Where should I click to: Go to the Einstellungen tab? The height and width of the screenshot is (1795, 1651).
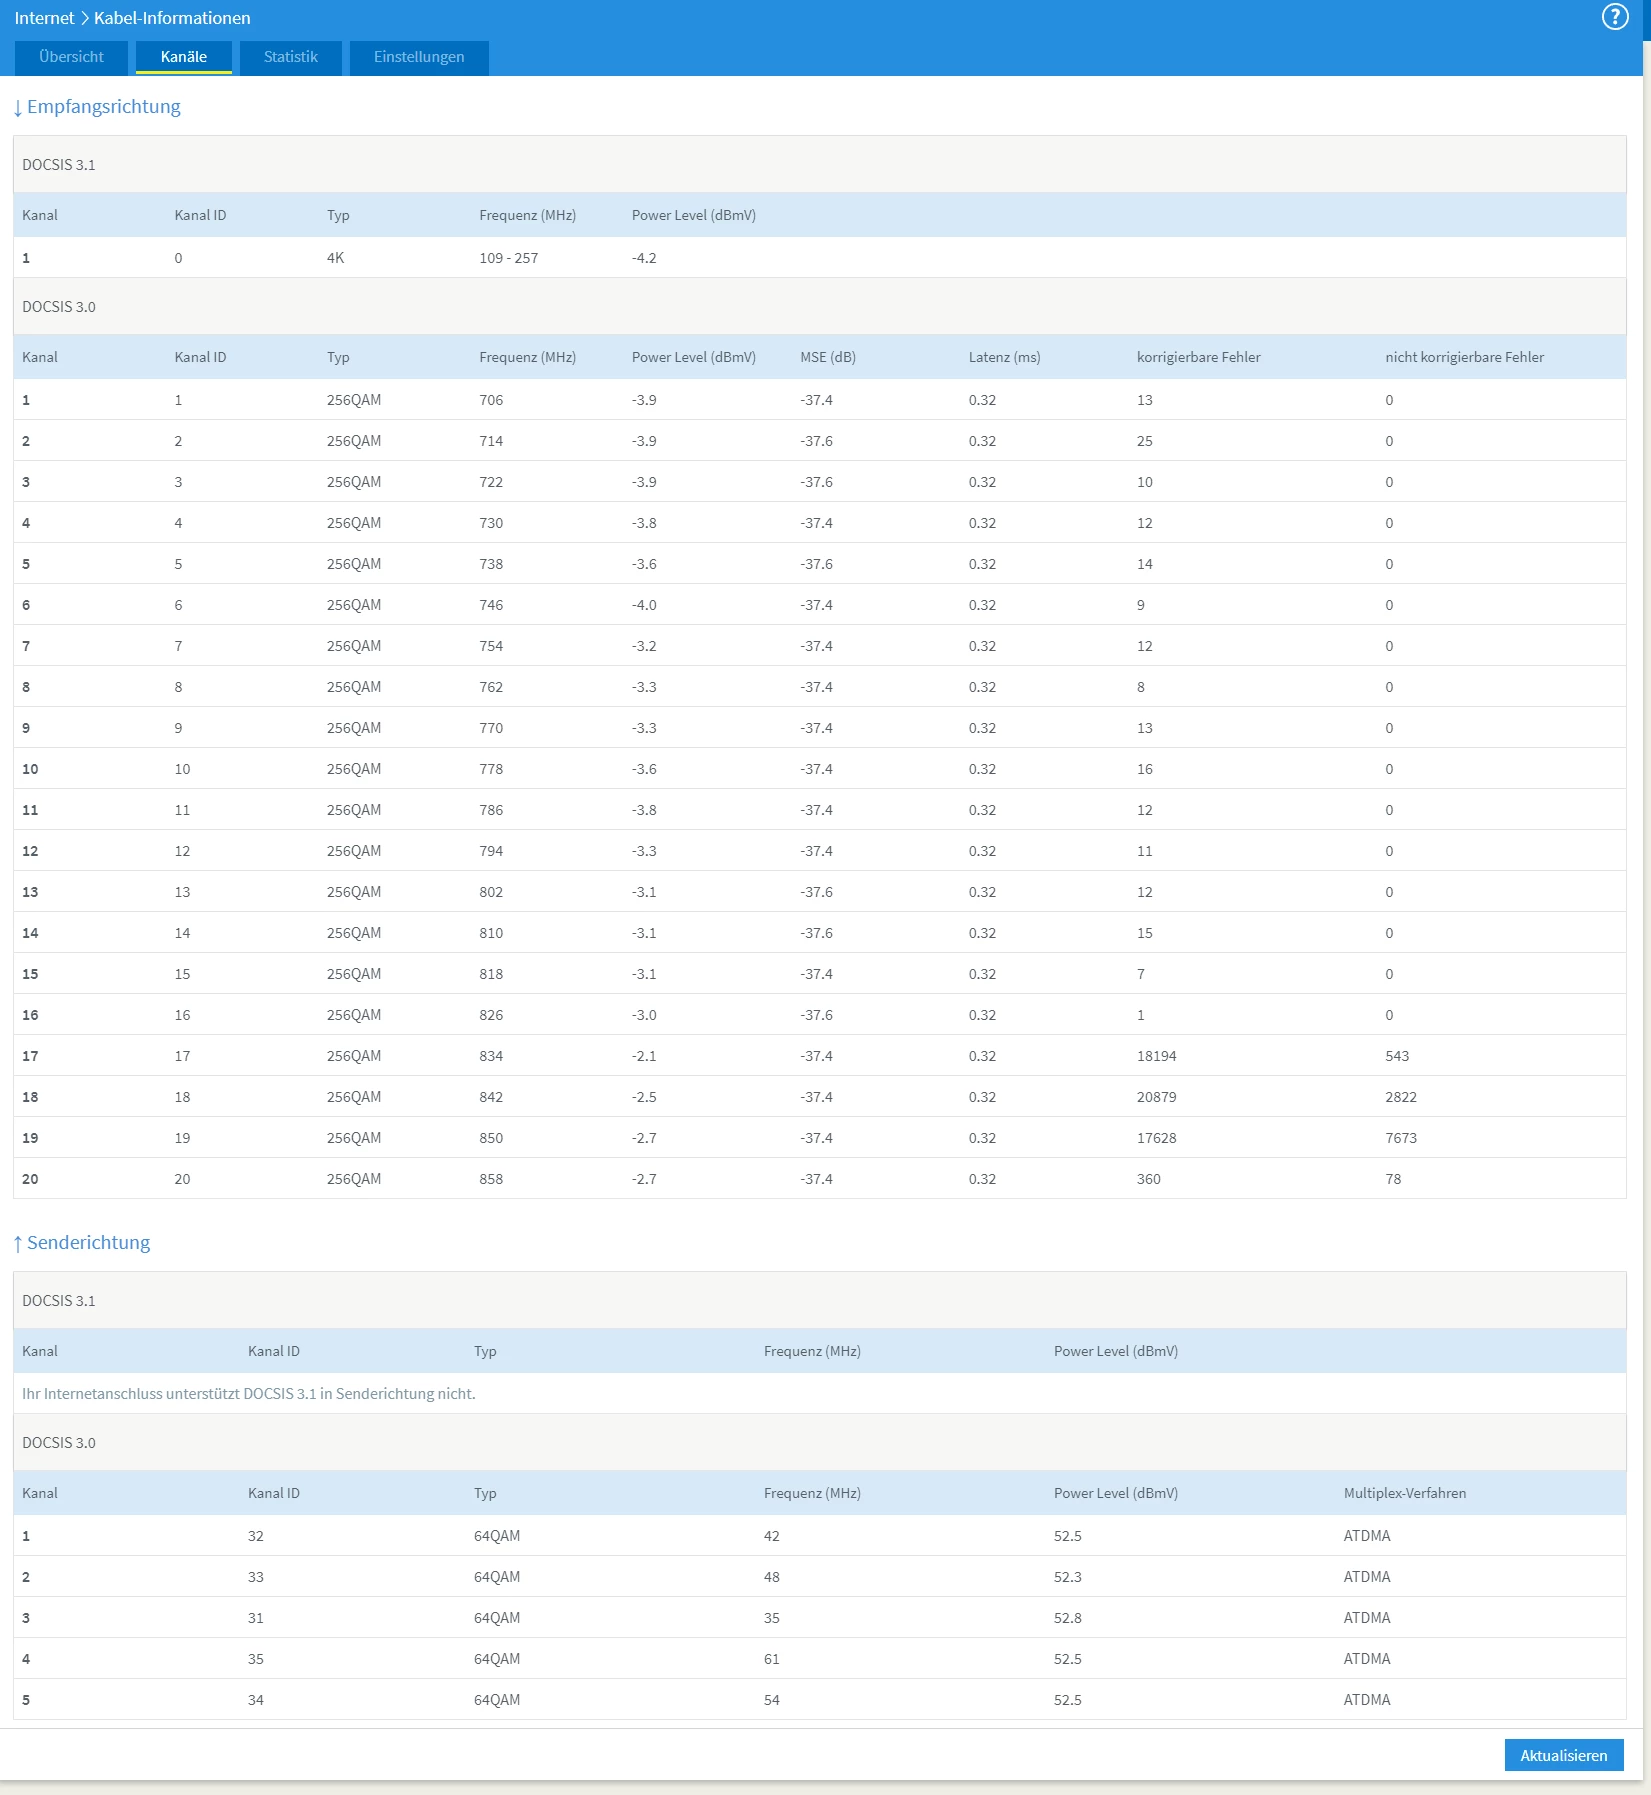419,57
